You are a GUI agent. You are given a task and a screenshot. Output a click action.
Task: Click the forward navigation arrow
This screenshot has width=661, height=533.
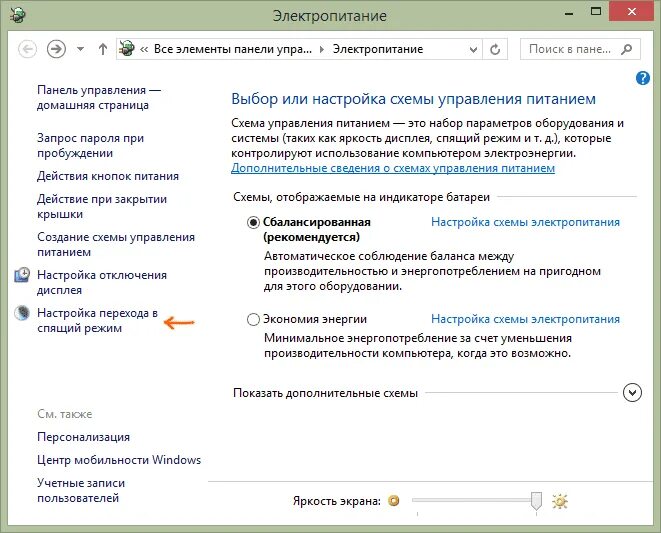(x=56, y=49)
